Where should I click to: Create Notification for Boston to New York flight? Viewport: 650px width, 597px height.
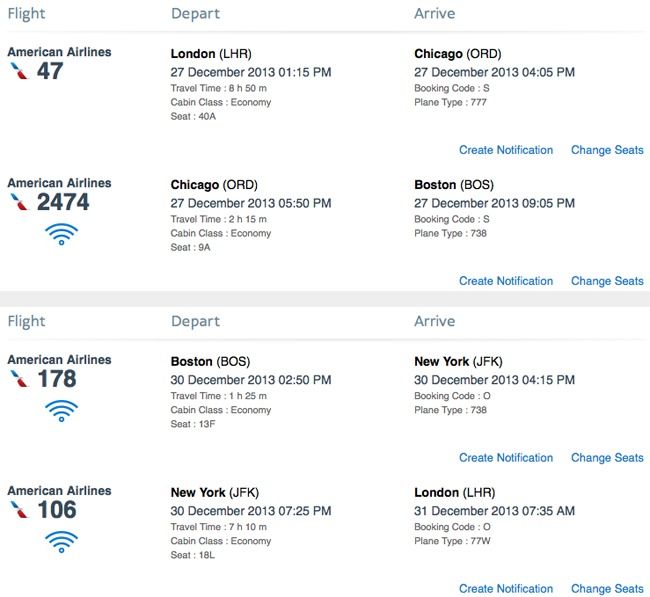506,458
